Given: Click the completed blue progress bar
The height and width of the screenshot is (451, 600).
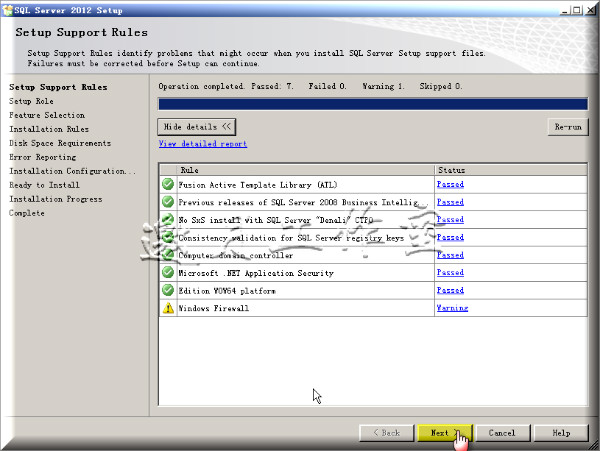Looking at the screenshot, I should coord(373,104).
